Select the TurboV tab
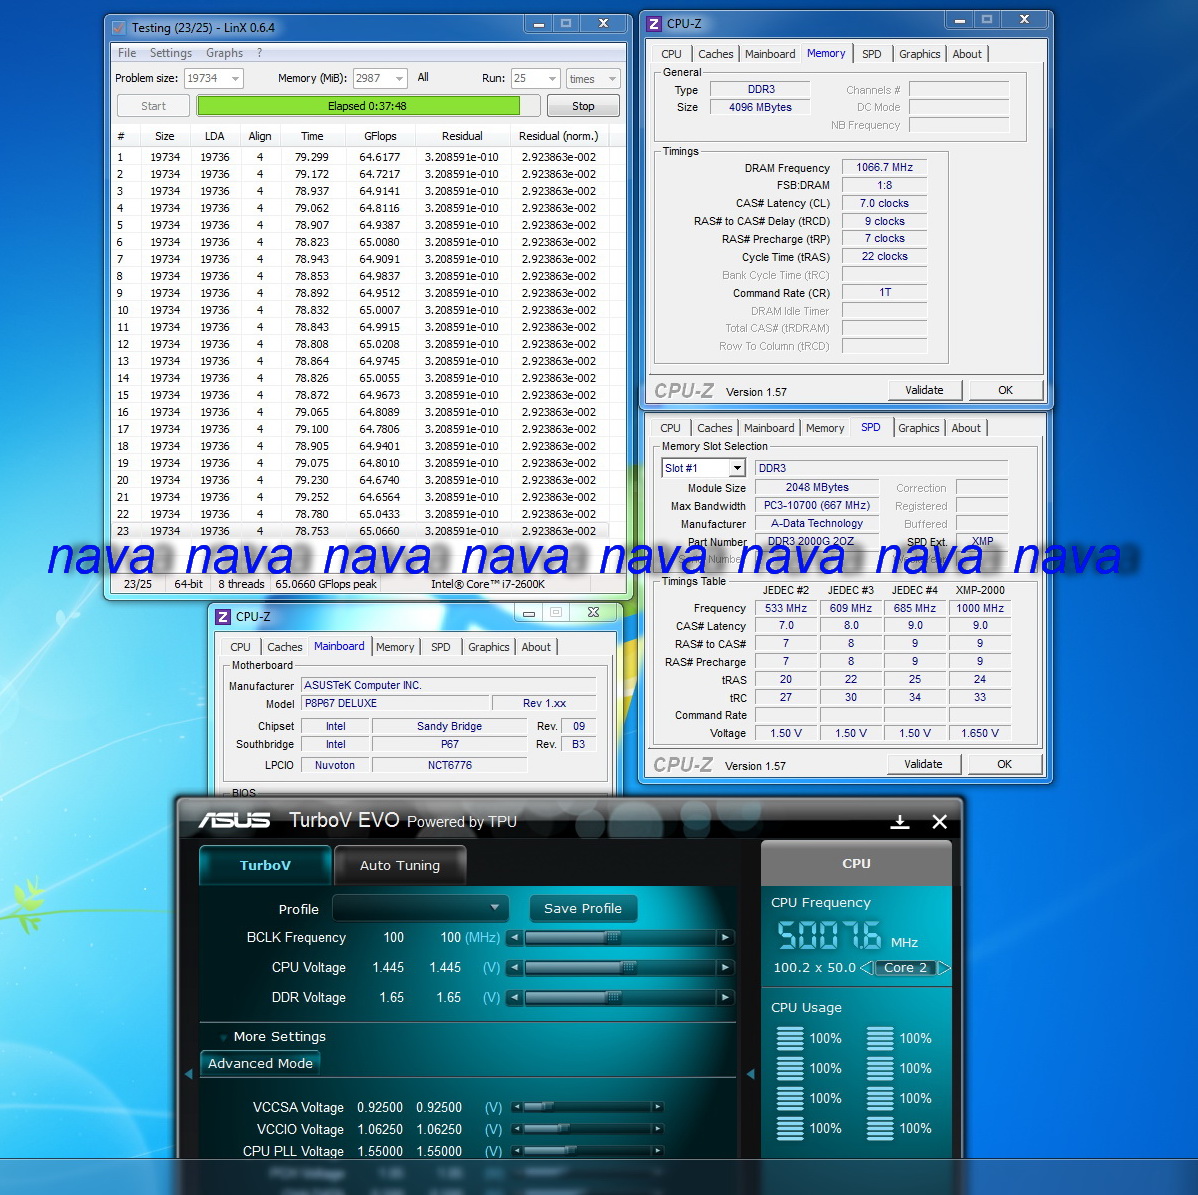The image size is (1198, 1195). (x=265, y=866)
